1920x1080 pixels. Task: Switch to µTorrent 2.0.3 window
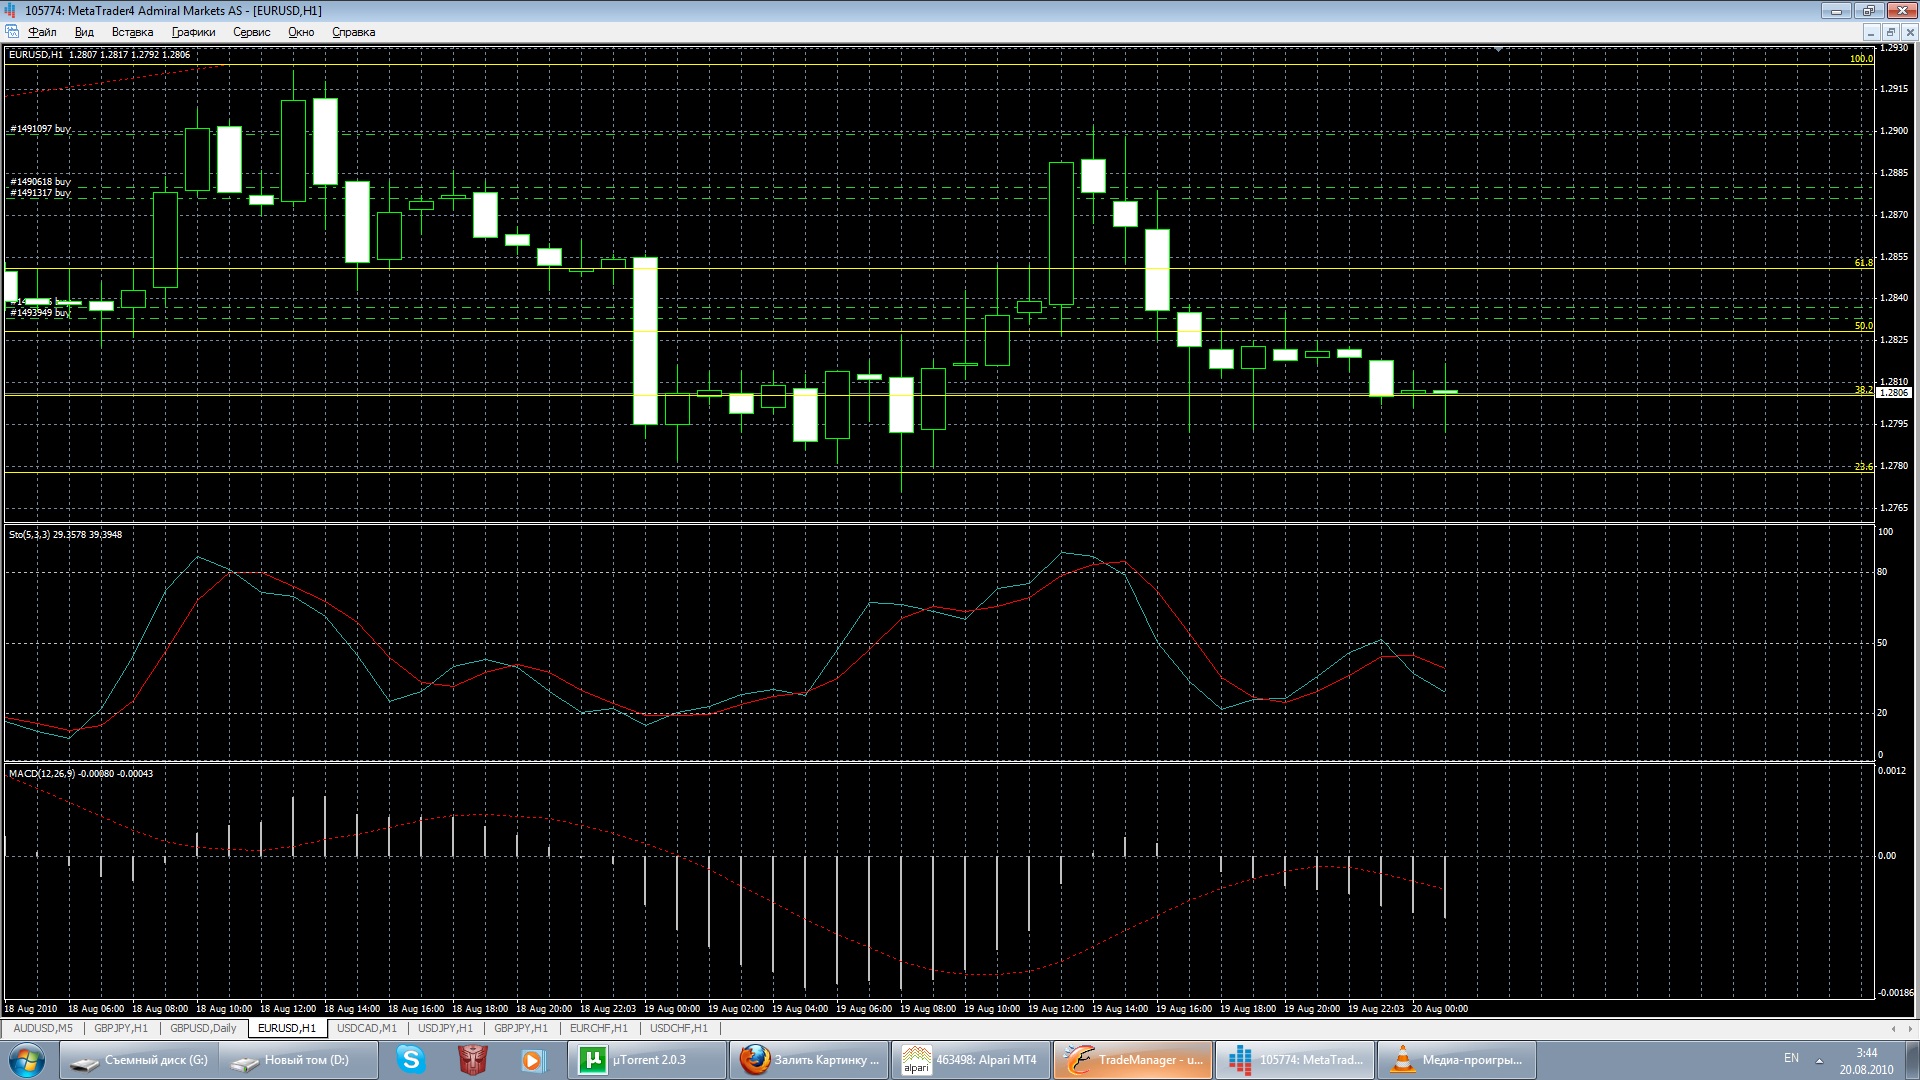click(x=646, y=1059)
